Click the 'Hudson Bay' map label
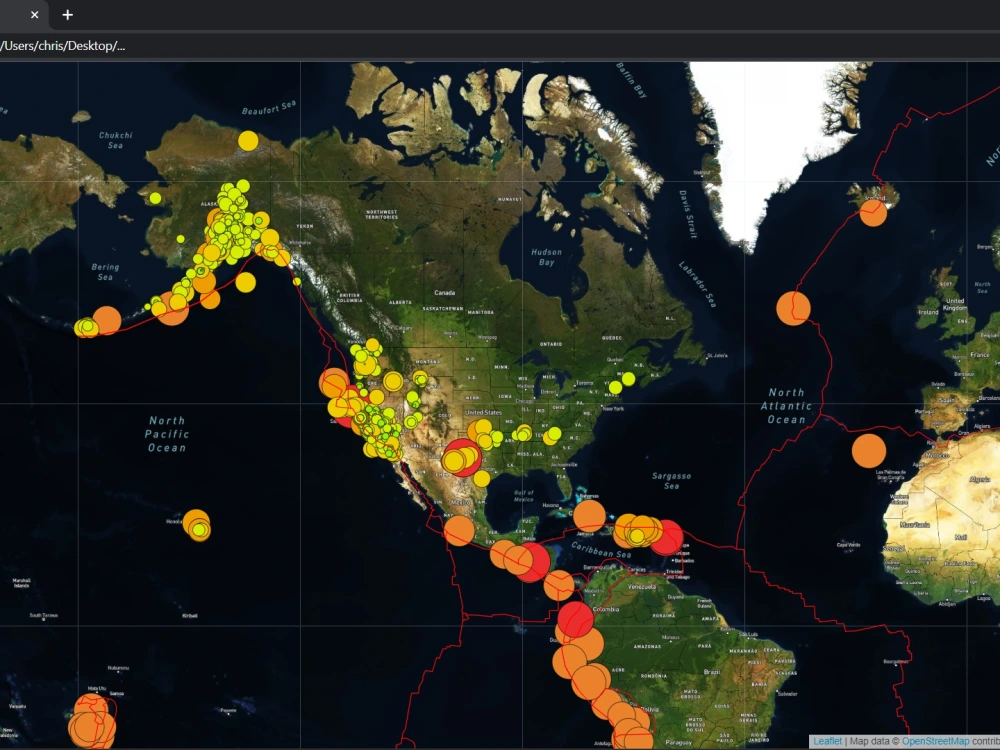This screenshot has height=750, width=1000. 547,257
